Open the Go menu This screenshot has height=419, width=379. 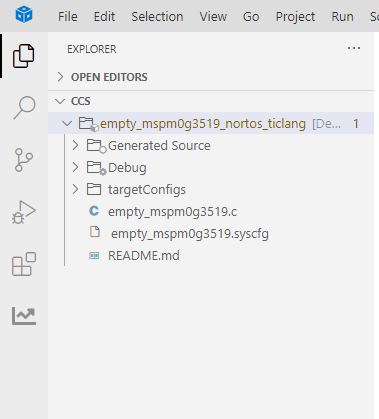pos(251,16)
